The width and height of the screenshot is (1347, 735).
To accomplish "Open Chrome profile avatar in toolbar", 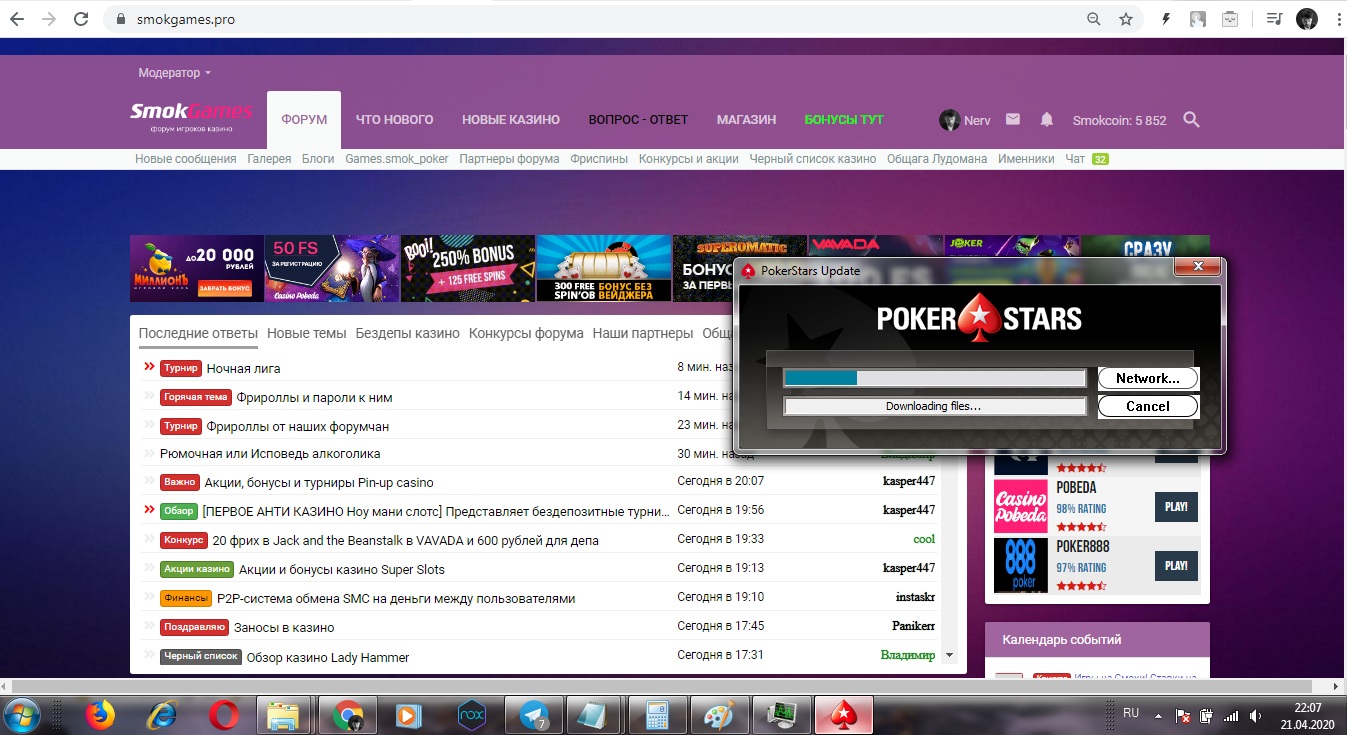I will coord(1306,19).
